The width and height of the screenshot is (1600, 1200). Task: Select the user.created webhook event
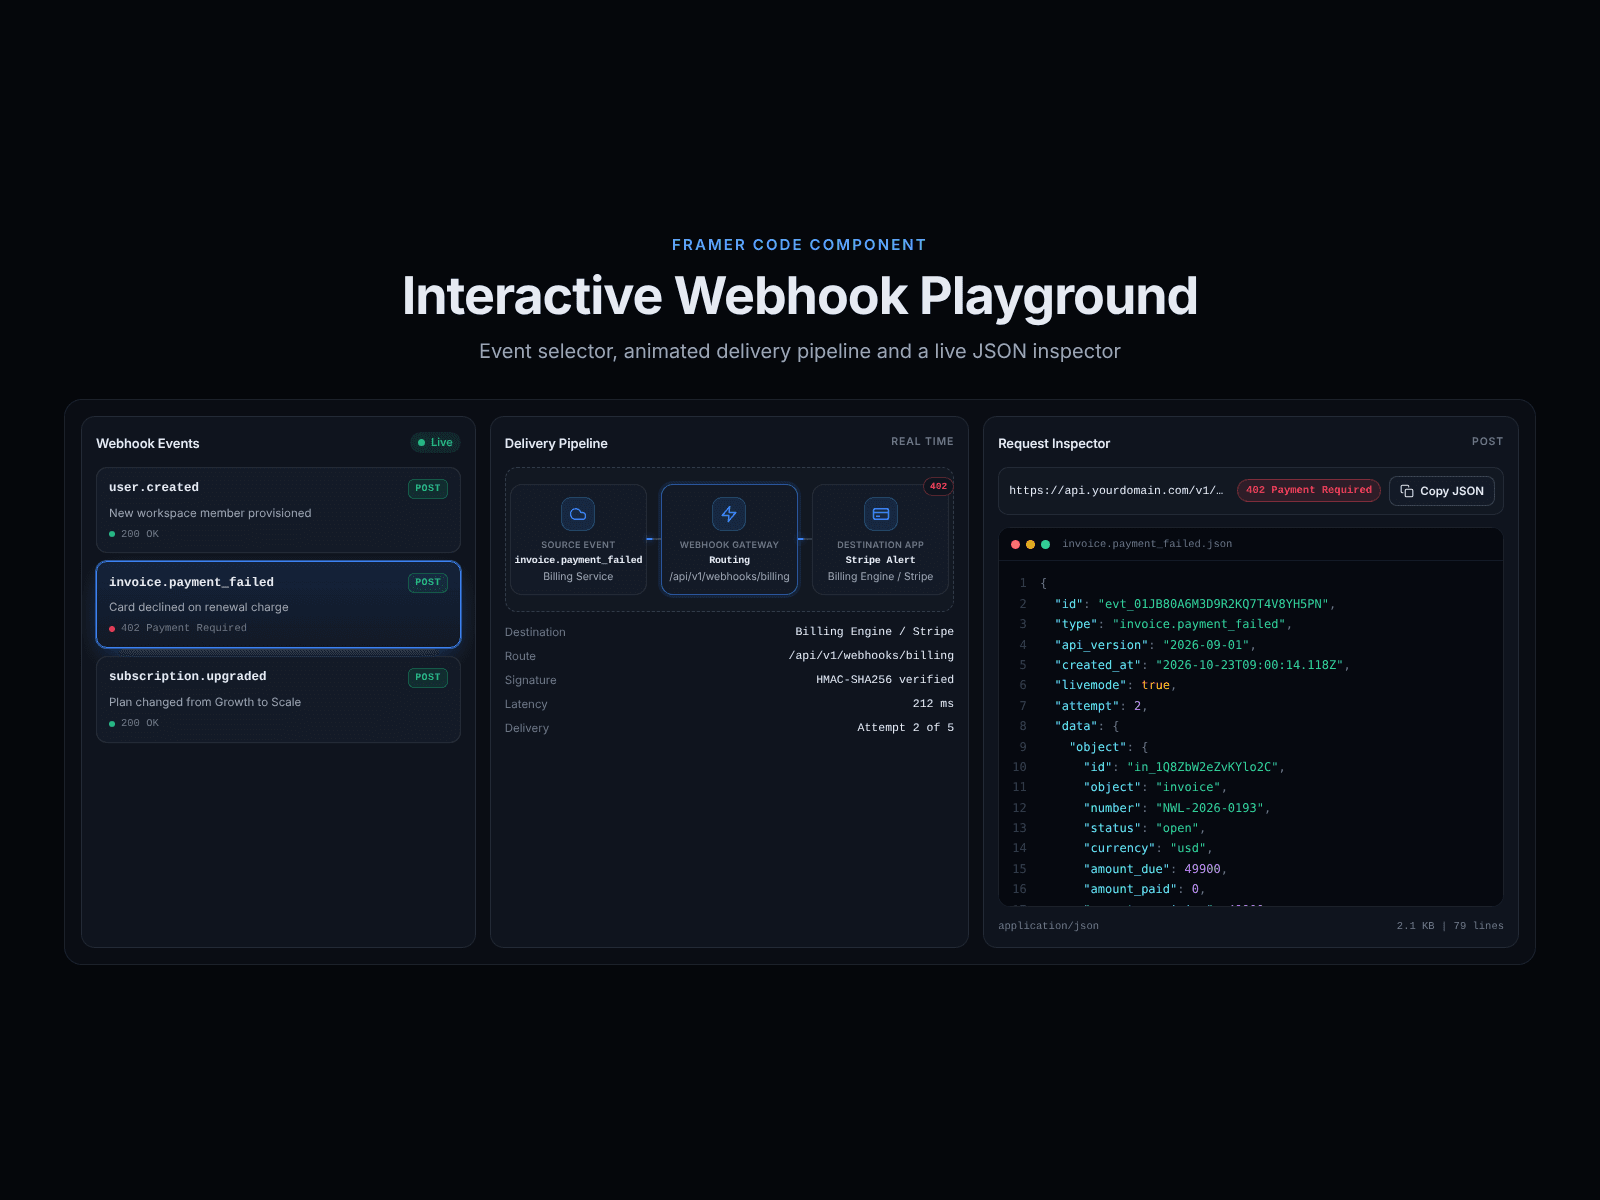[x=278, y=510]
